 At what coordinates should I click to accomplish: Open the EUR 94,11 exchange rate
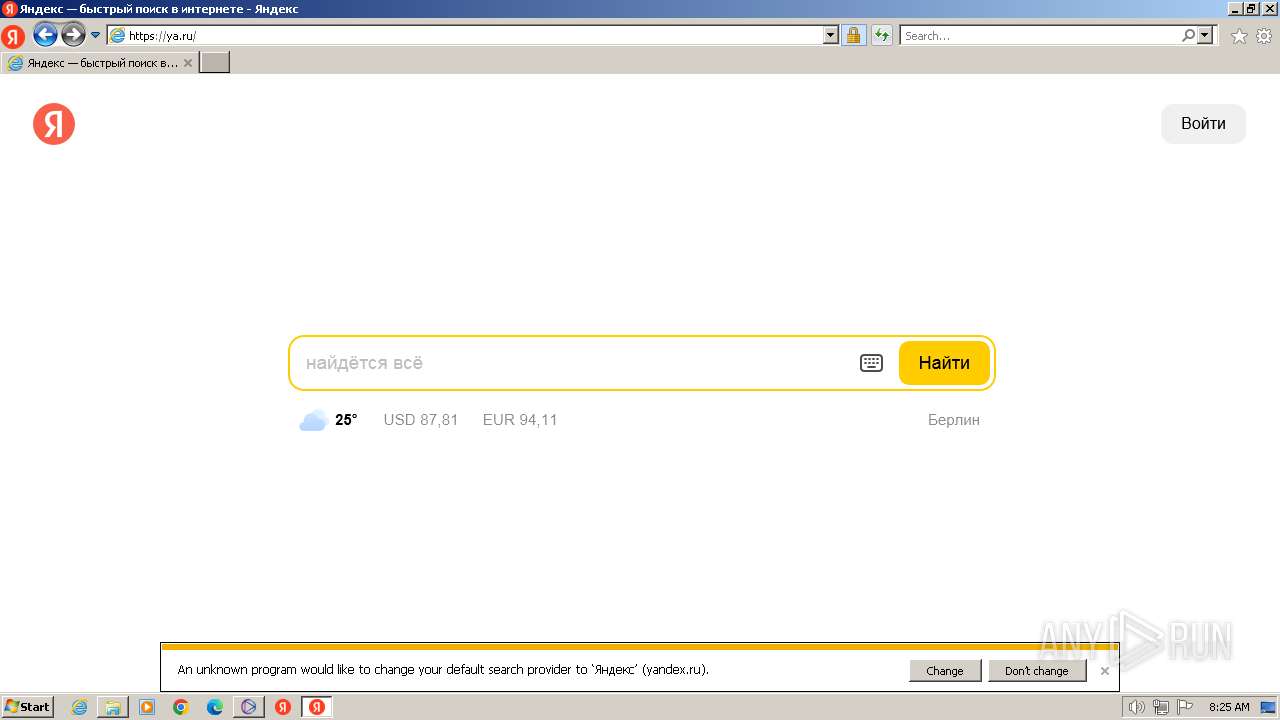[x=520, y=420]
